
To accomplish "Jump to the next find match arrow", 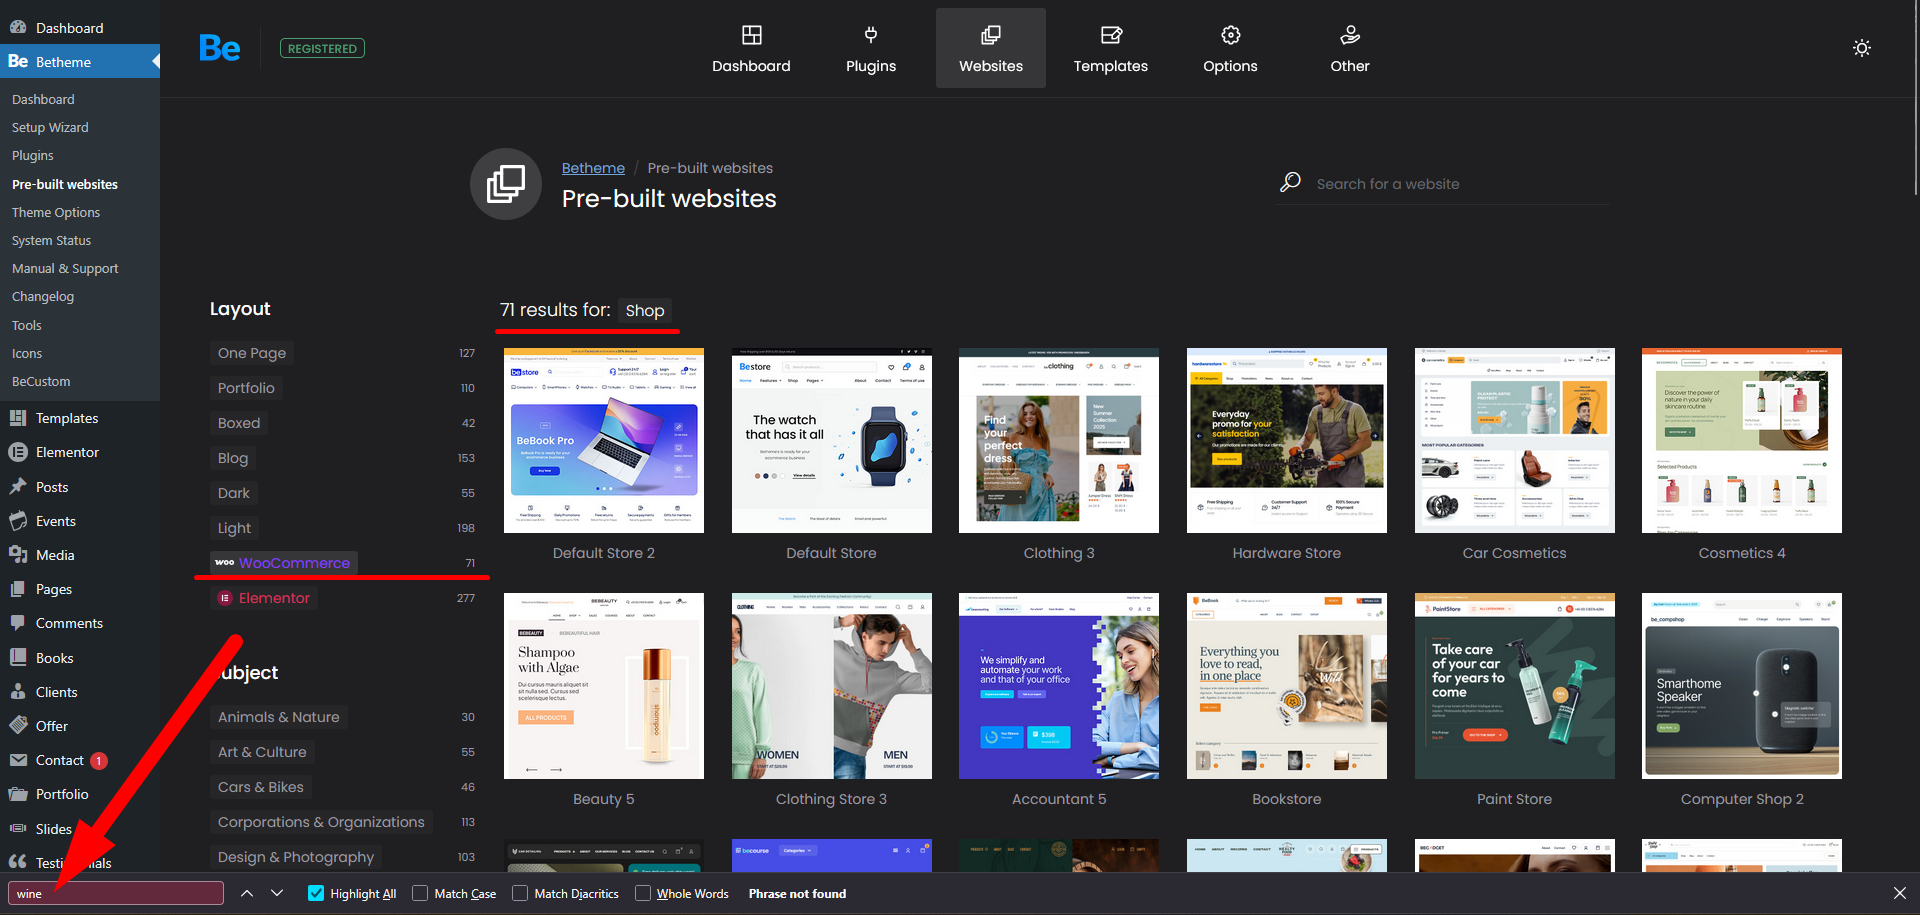I will pyautogui.click(x=277, y=893).
